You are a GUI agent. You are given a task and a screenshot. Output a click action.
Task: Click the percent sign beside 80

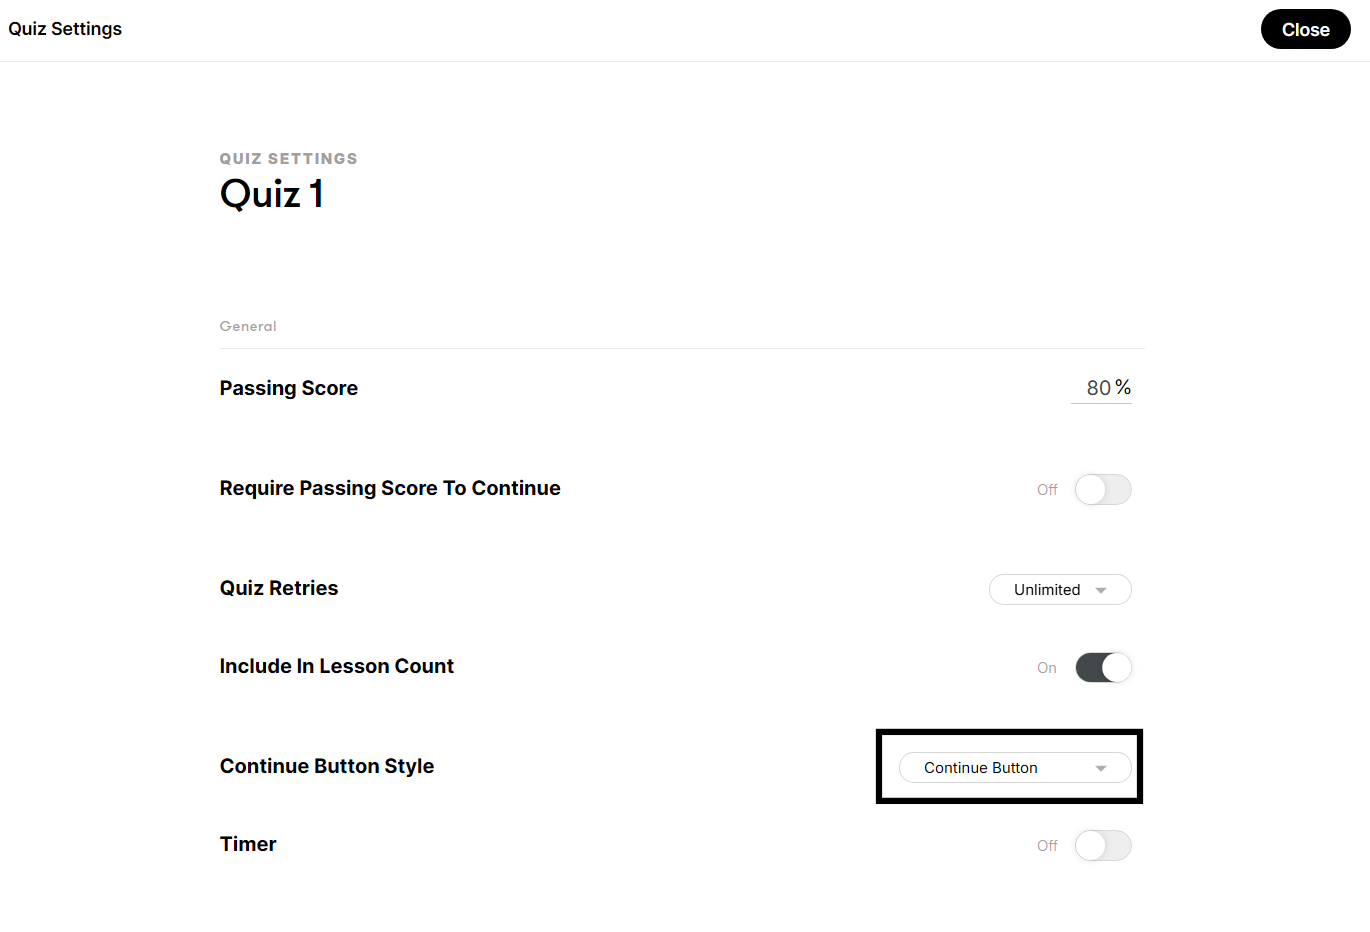(1123, 387)
